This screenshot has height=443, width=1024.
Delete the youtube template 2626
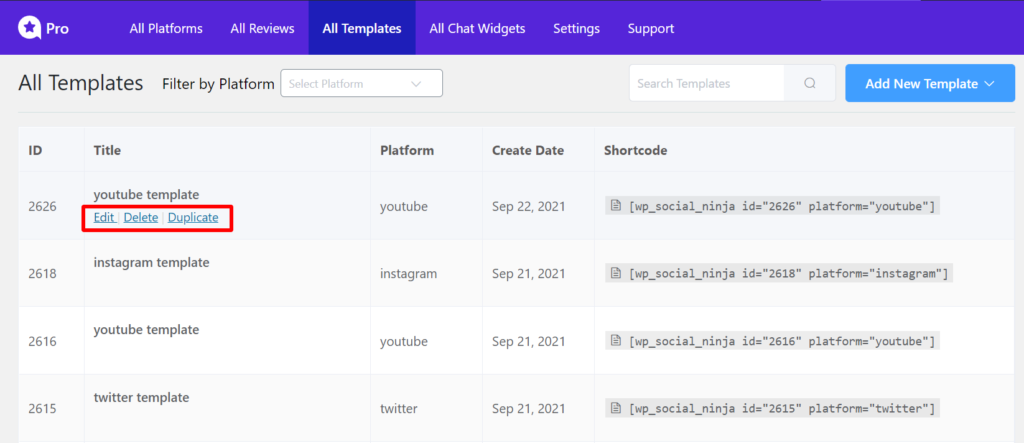click(x=141, y=217)
